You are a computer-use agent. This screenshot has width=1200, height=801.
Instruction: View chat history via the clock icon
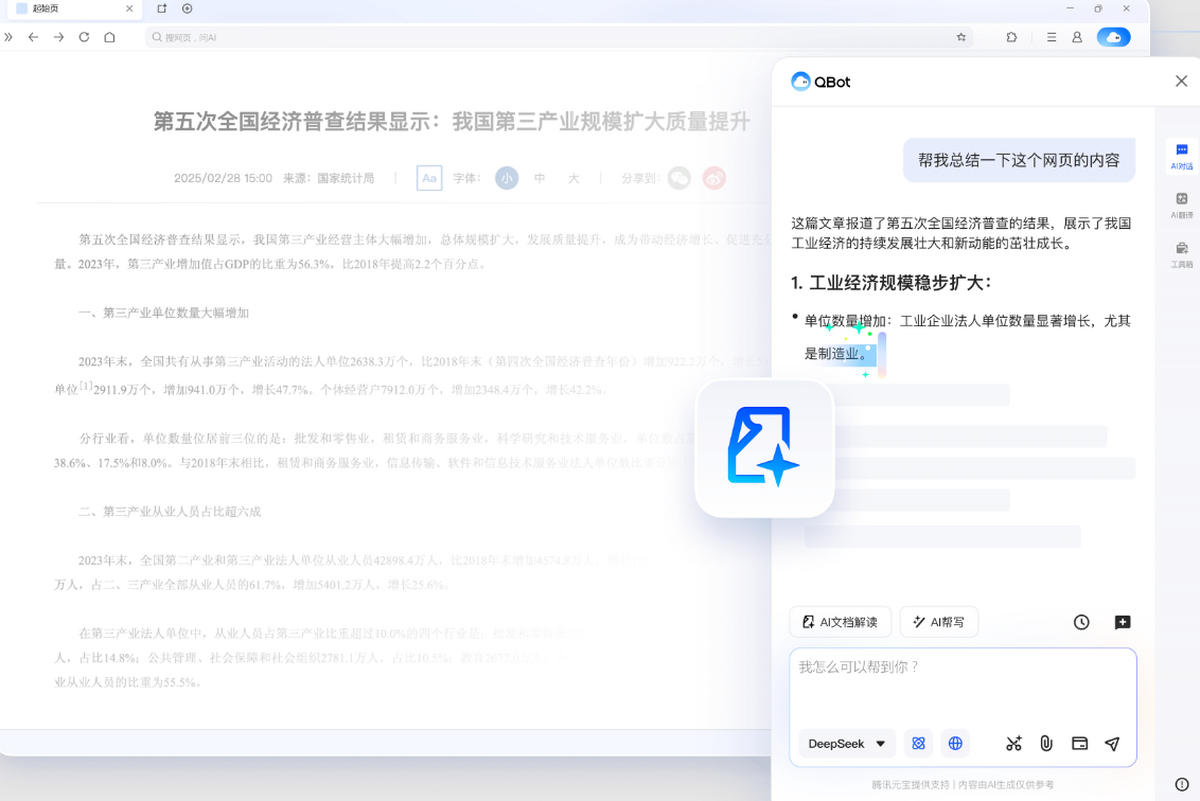[x=1081, y=622]
